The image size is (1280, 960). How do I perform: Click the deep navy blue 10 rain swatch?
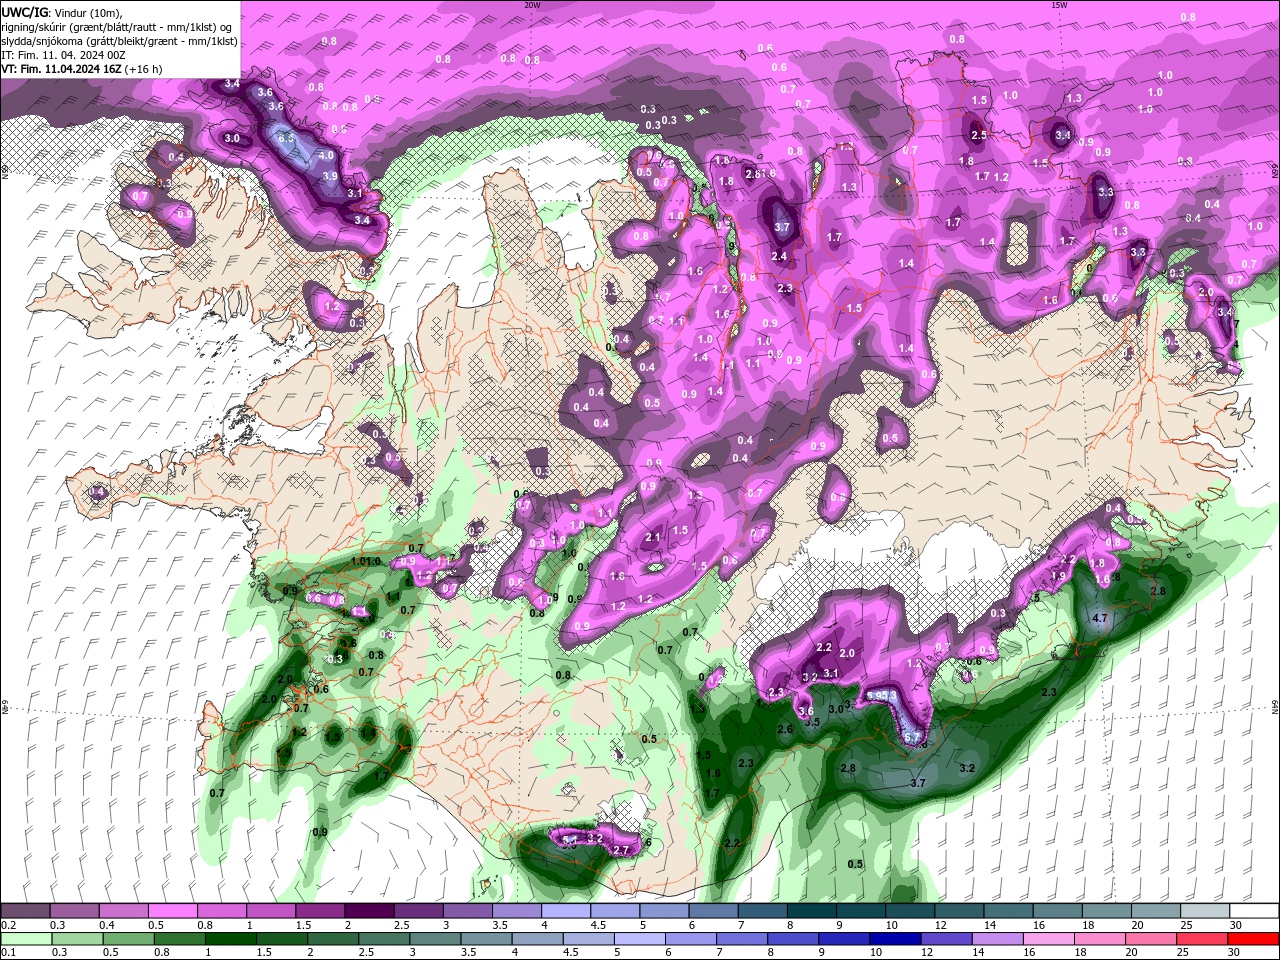pyautogui.click(x=895, y=939)
